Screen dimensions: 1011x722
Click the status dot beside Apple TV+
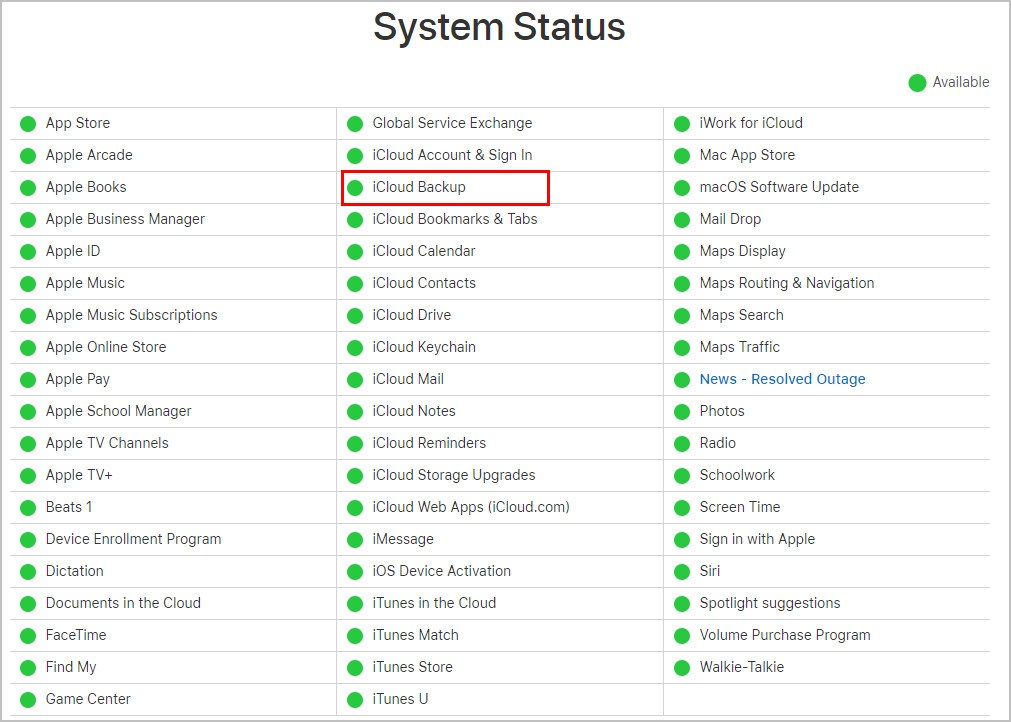[28, 476]
